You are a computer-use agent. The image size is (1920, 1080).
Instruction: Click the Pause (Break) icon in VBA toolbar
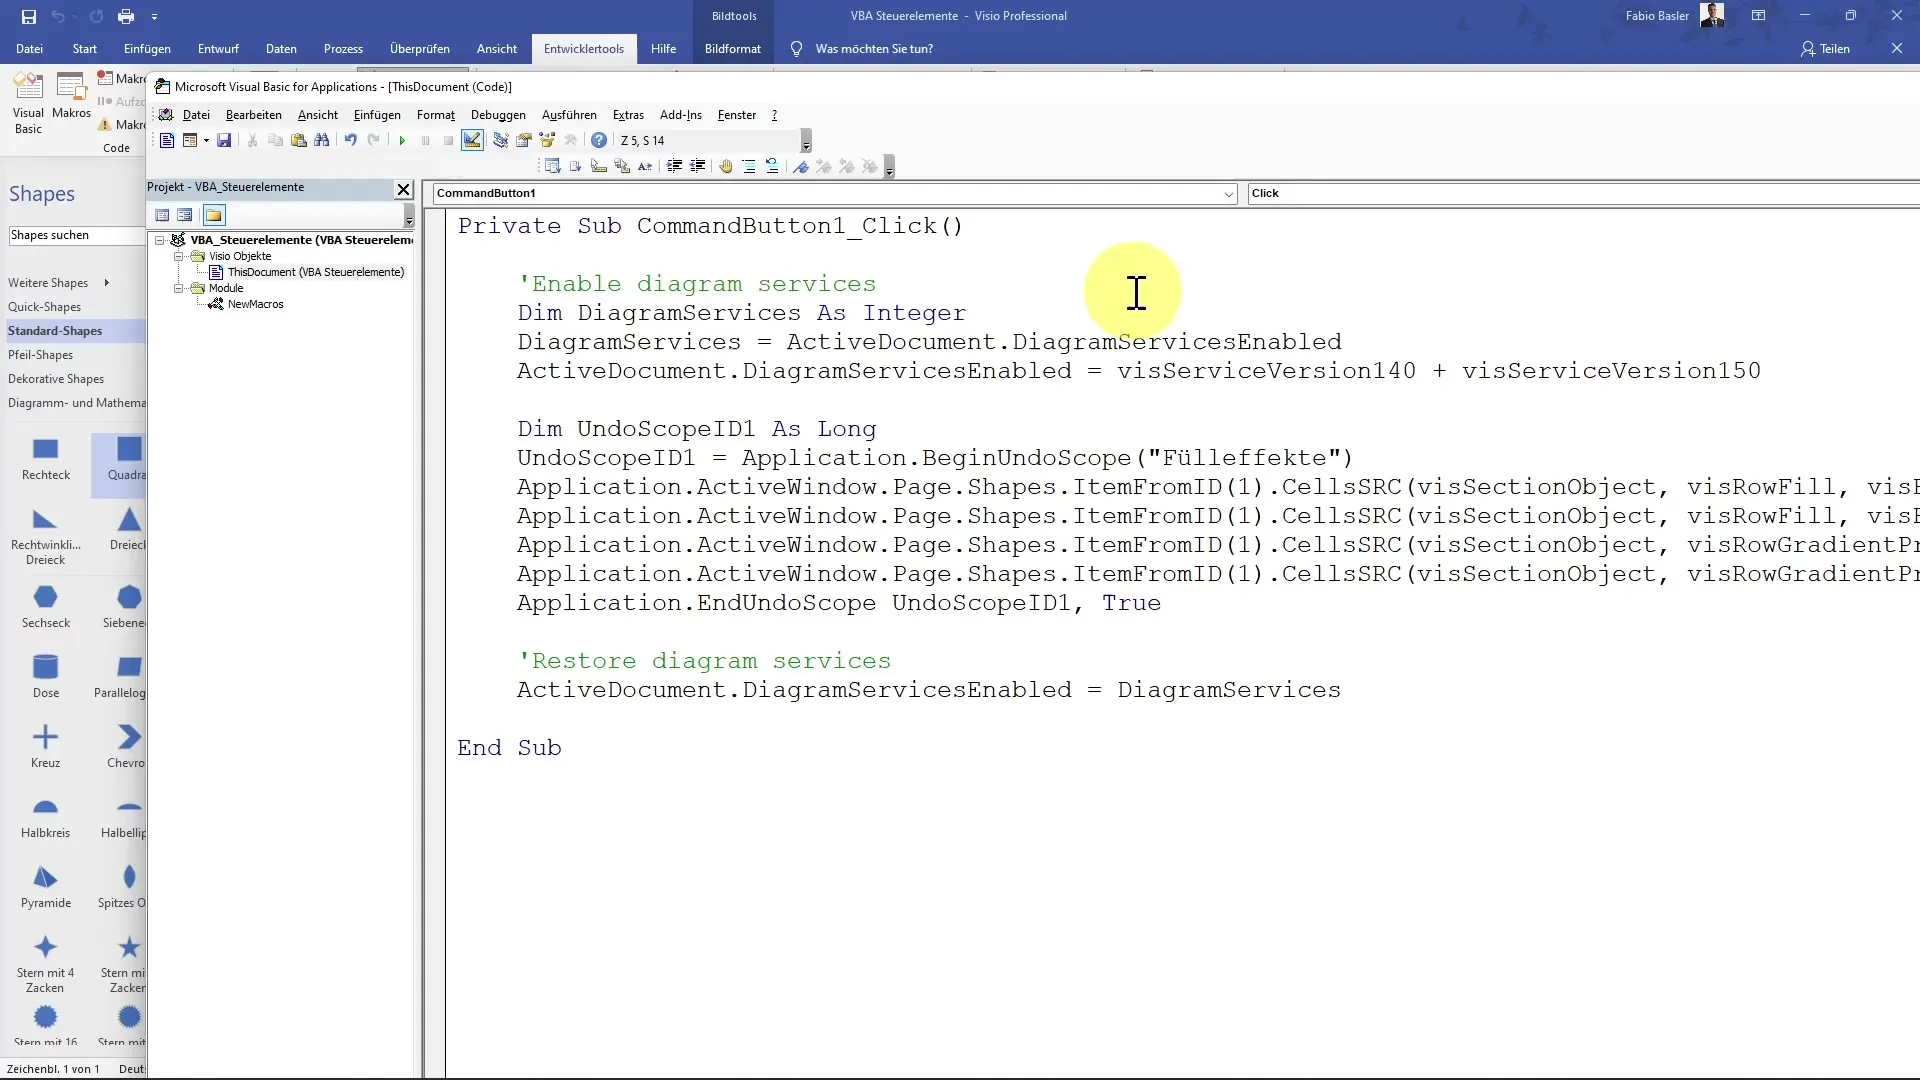pyautogui.click(x=425, y=140)
